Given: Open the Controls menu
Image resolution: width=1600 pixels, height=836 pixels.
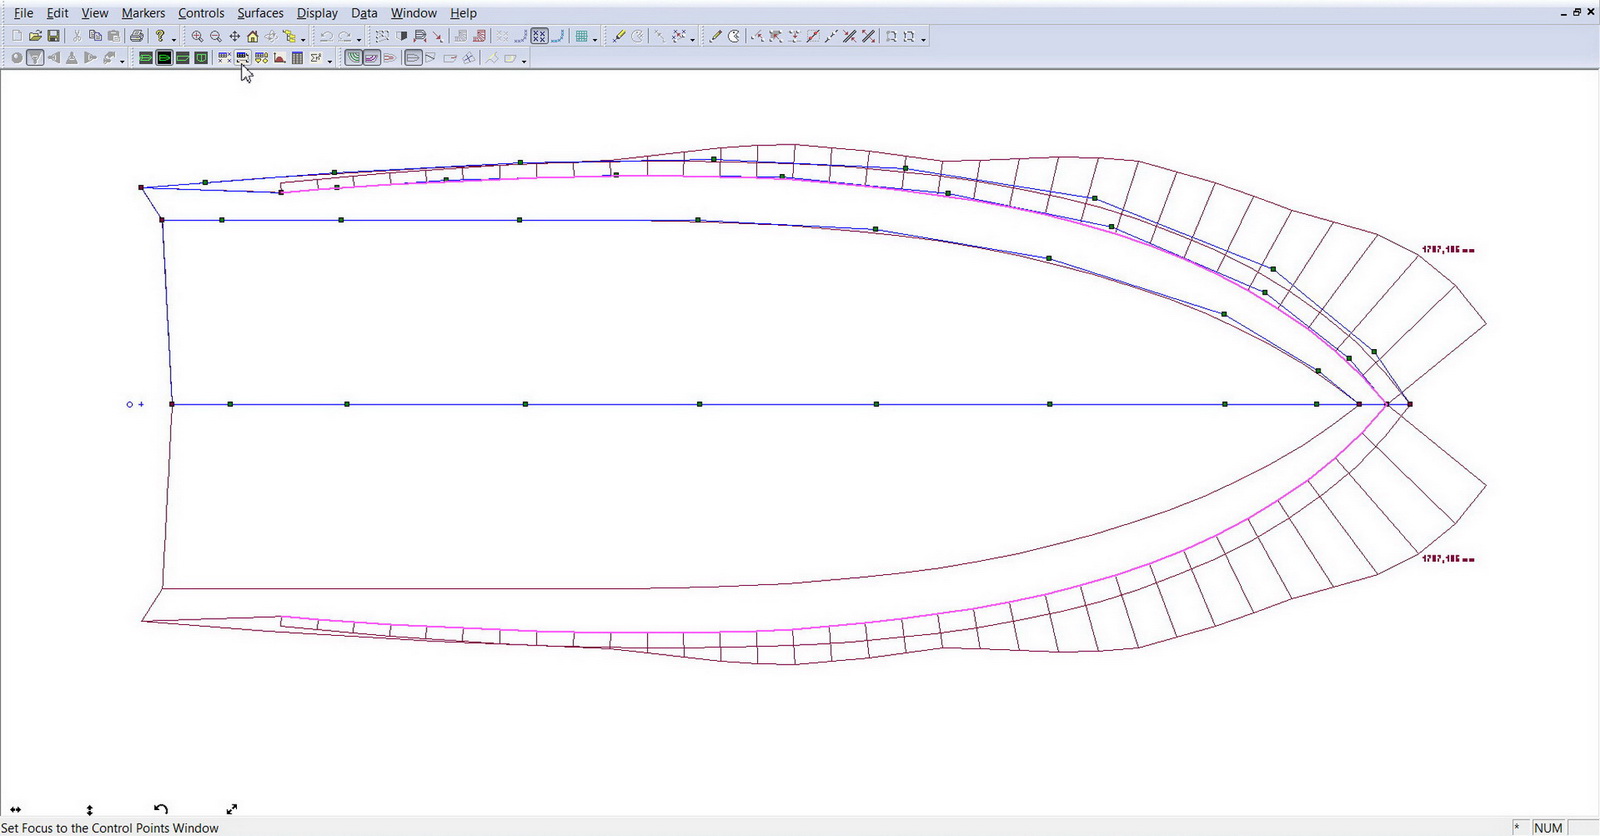Looking at the screenshot, I should coord(201,13).
